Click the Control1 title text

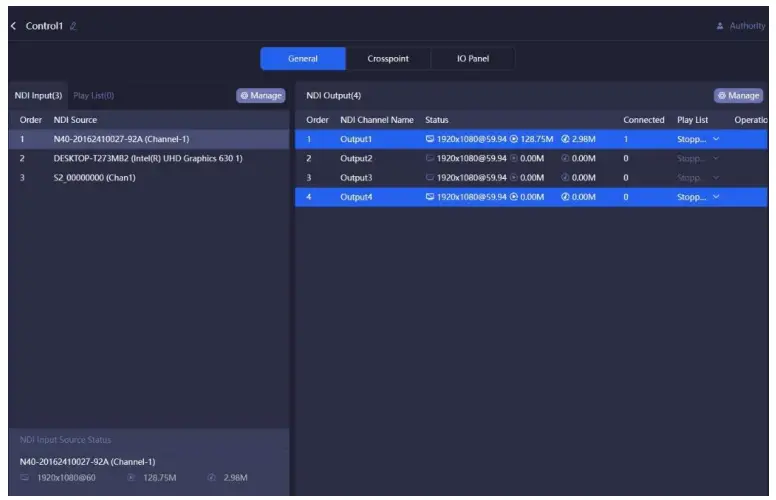click(44, 26)
